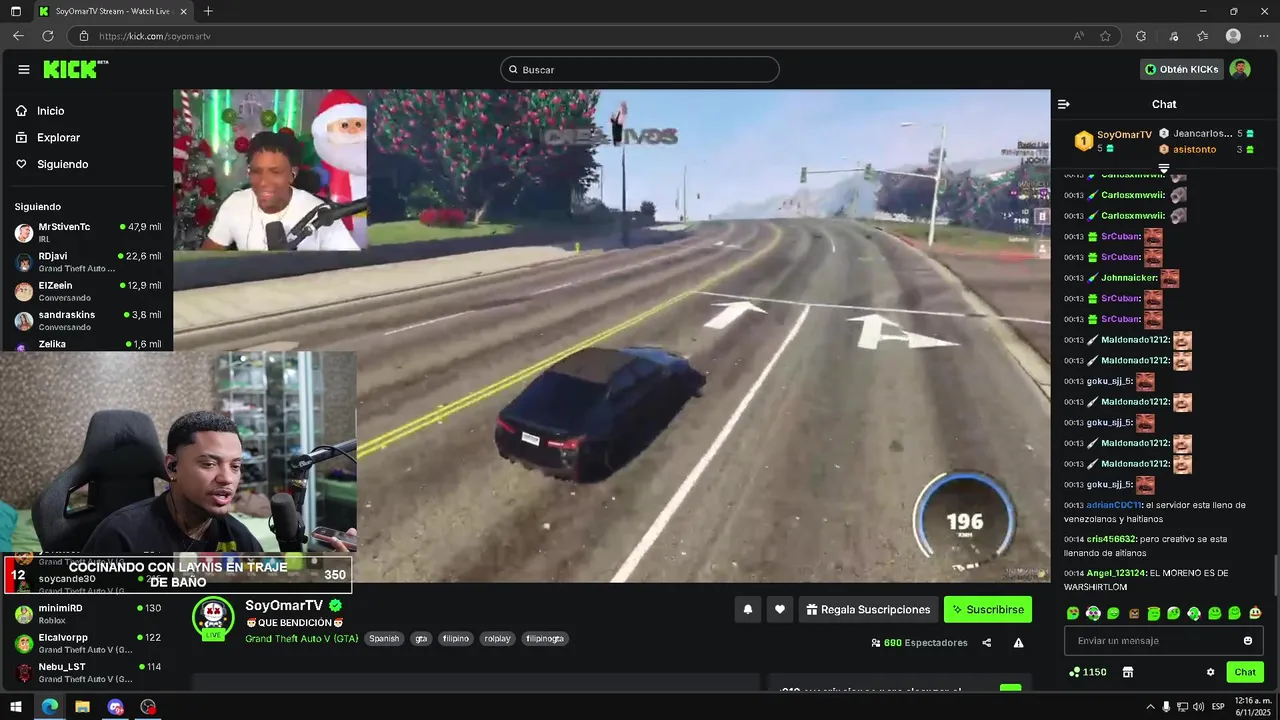
Task: Click the Suscribirse button
Action: tap(988, 609)
